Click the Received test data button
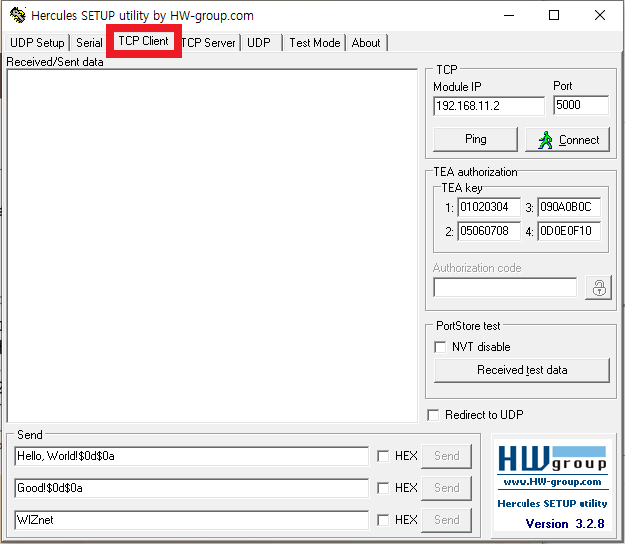Image resolution: width=625 pixels, height=544 pixels. coord(522,370)
